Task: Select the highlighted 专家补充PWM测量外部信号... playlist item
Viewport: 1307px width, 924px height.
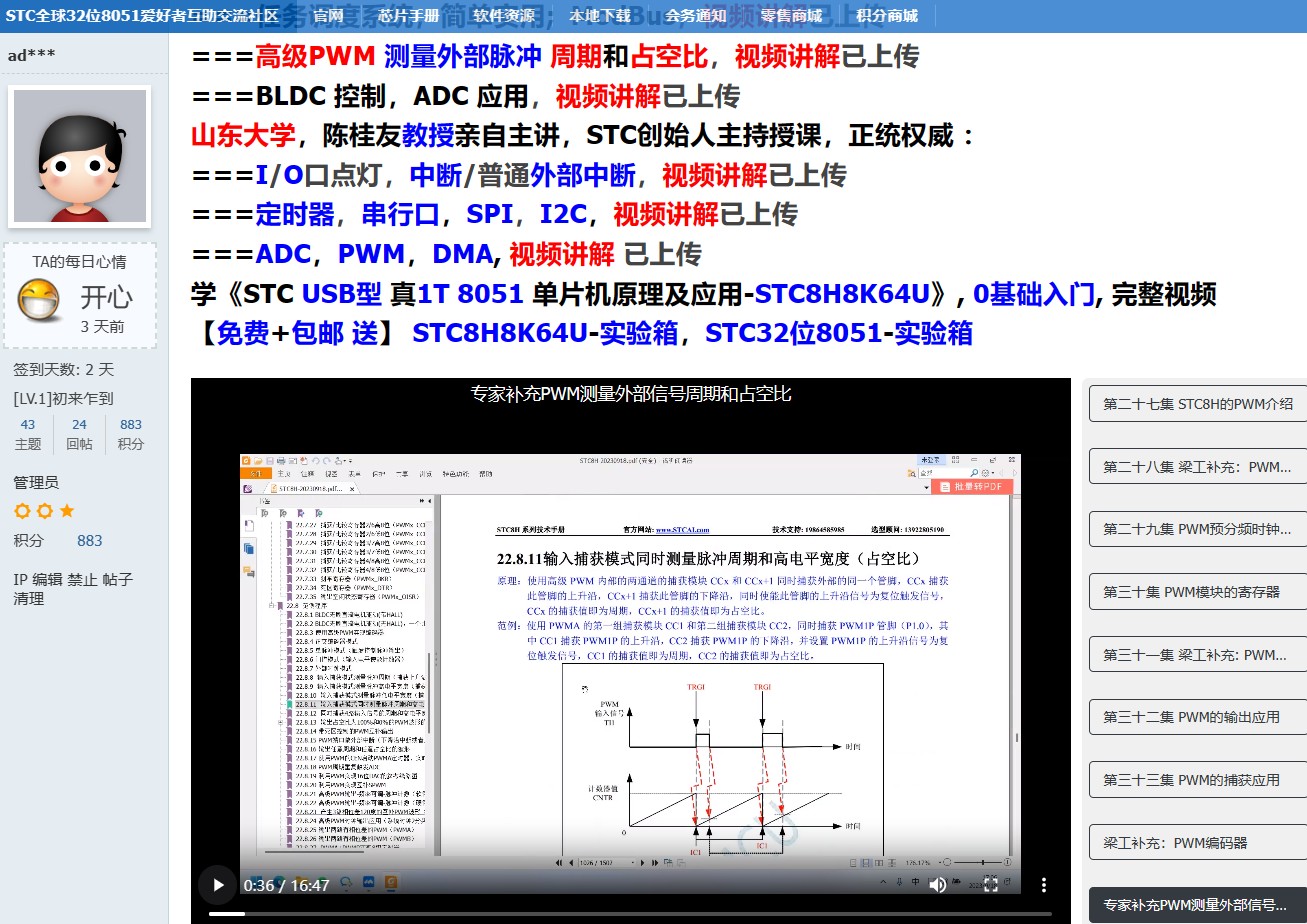Action: tap(1198, 905)
